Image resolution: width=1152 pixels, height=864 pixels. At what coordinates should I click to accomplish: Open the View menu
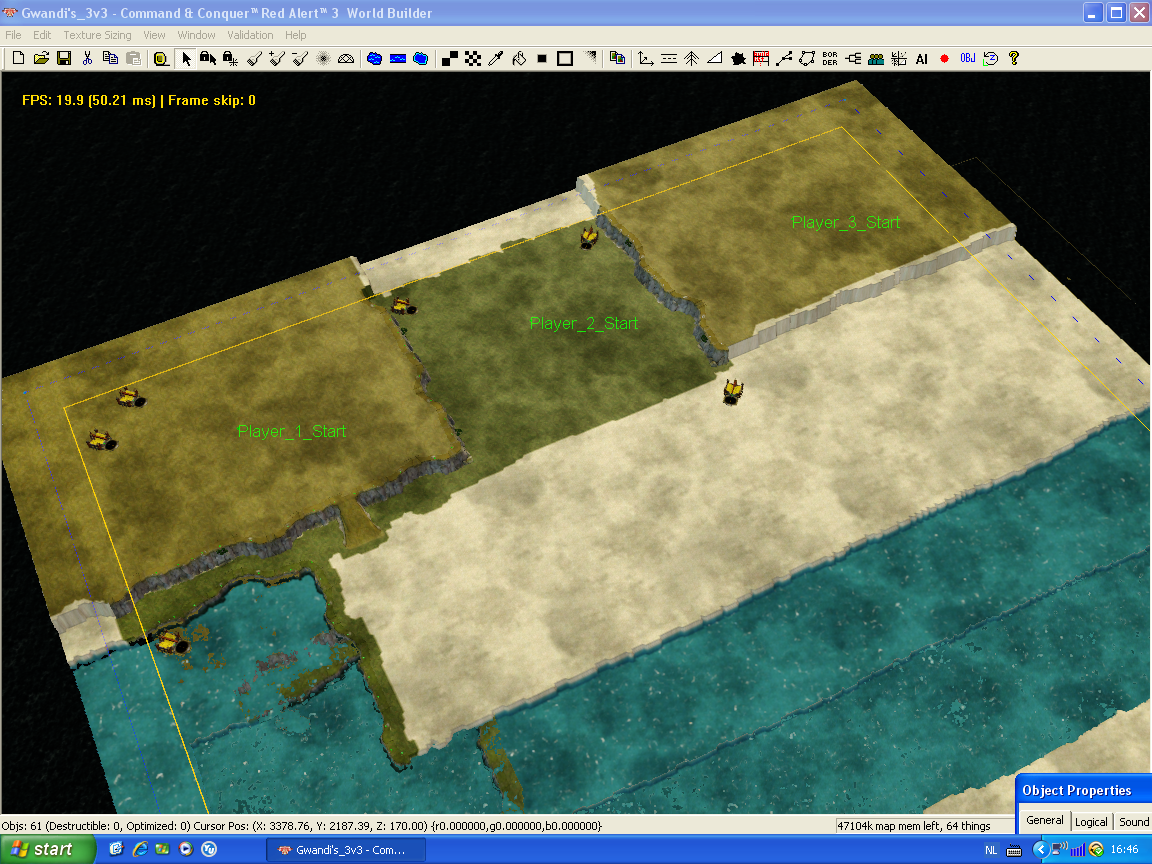coord(154,35)
